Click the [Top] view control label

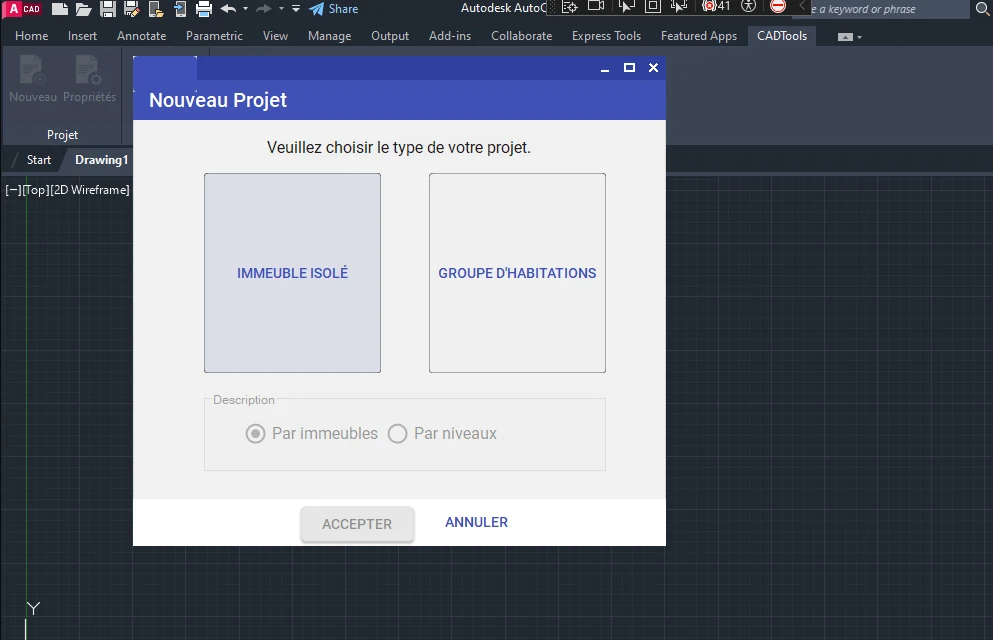coord(35,190)
